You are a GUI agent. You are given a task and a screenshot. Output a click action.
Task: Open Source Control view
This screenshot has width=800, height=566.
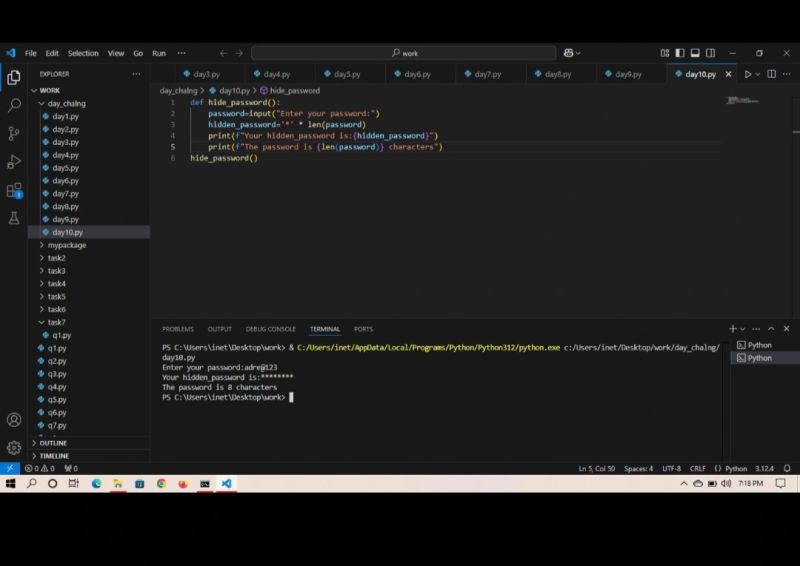[14, 133]
